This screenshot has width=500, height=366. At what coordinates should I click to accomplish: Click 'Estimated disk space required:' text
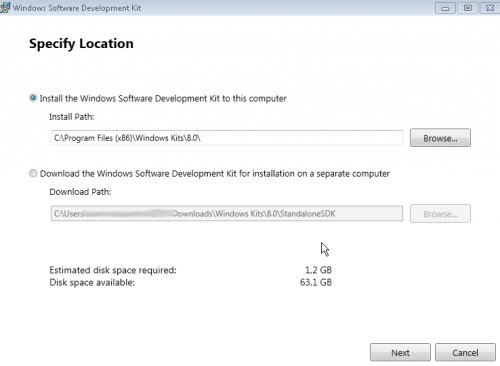click(x=113, y=270)
